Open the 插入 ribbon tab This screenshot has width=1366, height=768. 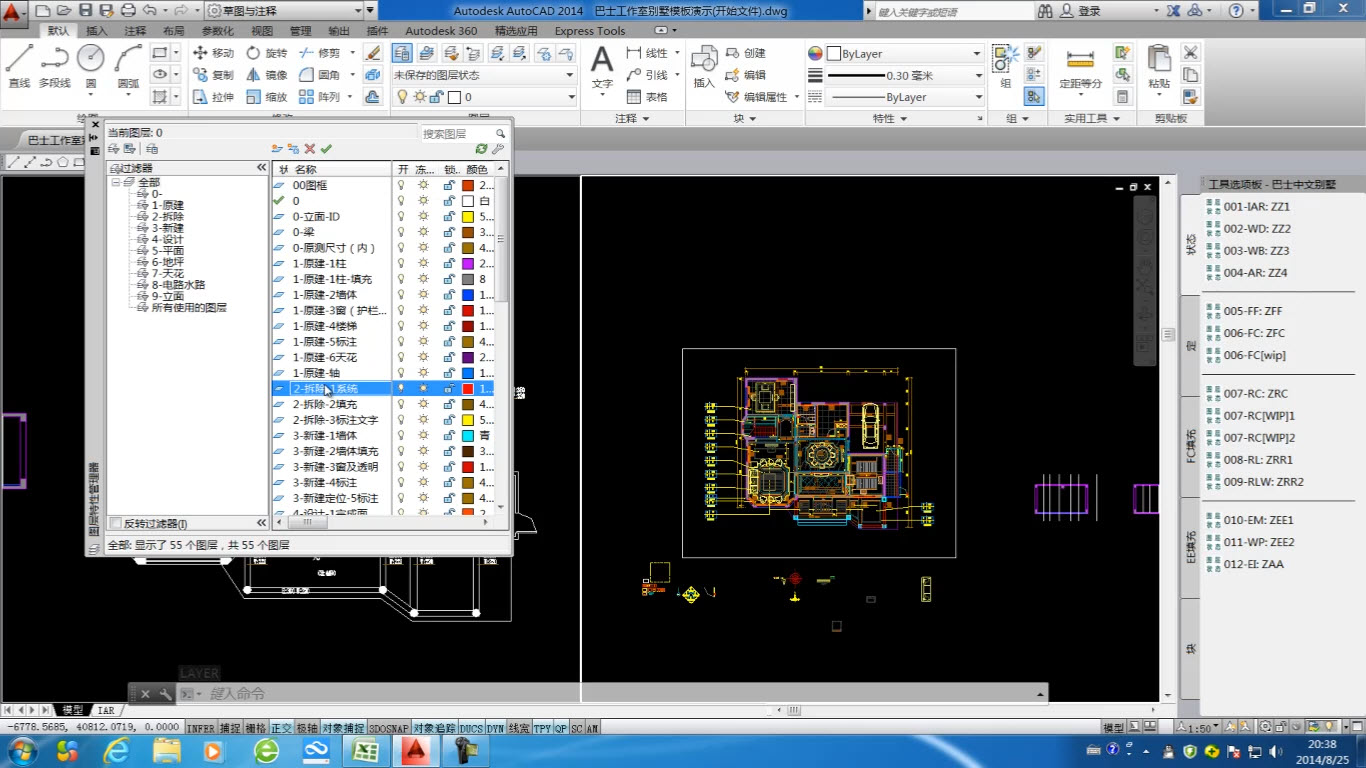pyautogui.click(x=97, y=31)
